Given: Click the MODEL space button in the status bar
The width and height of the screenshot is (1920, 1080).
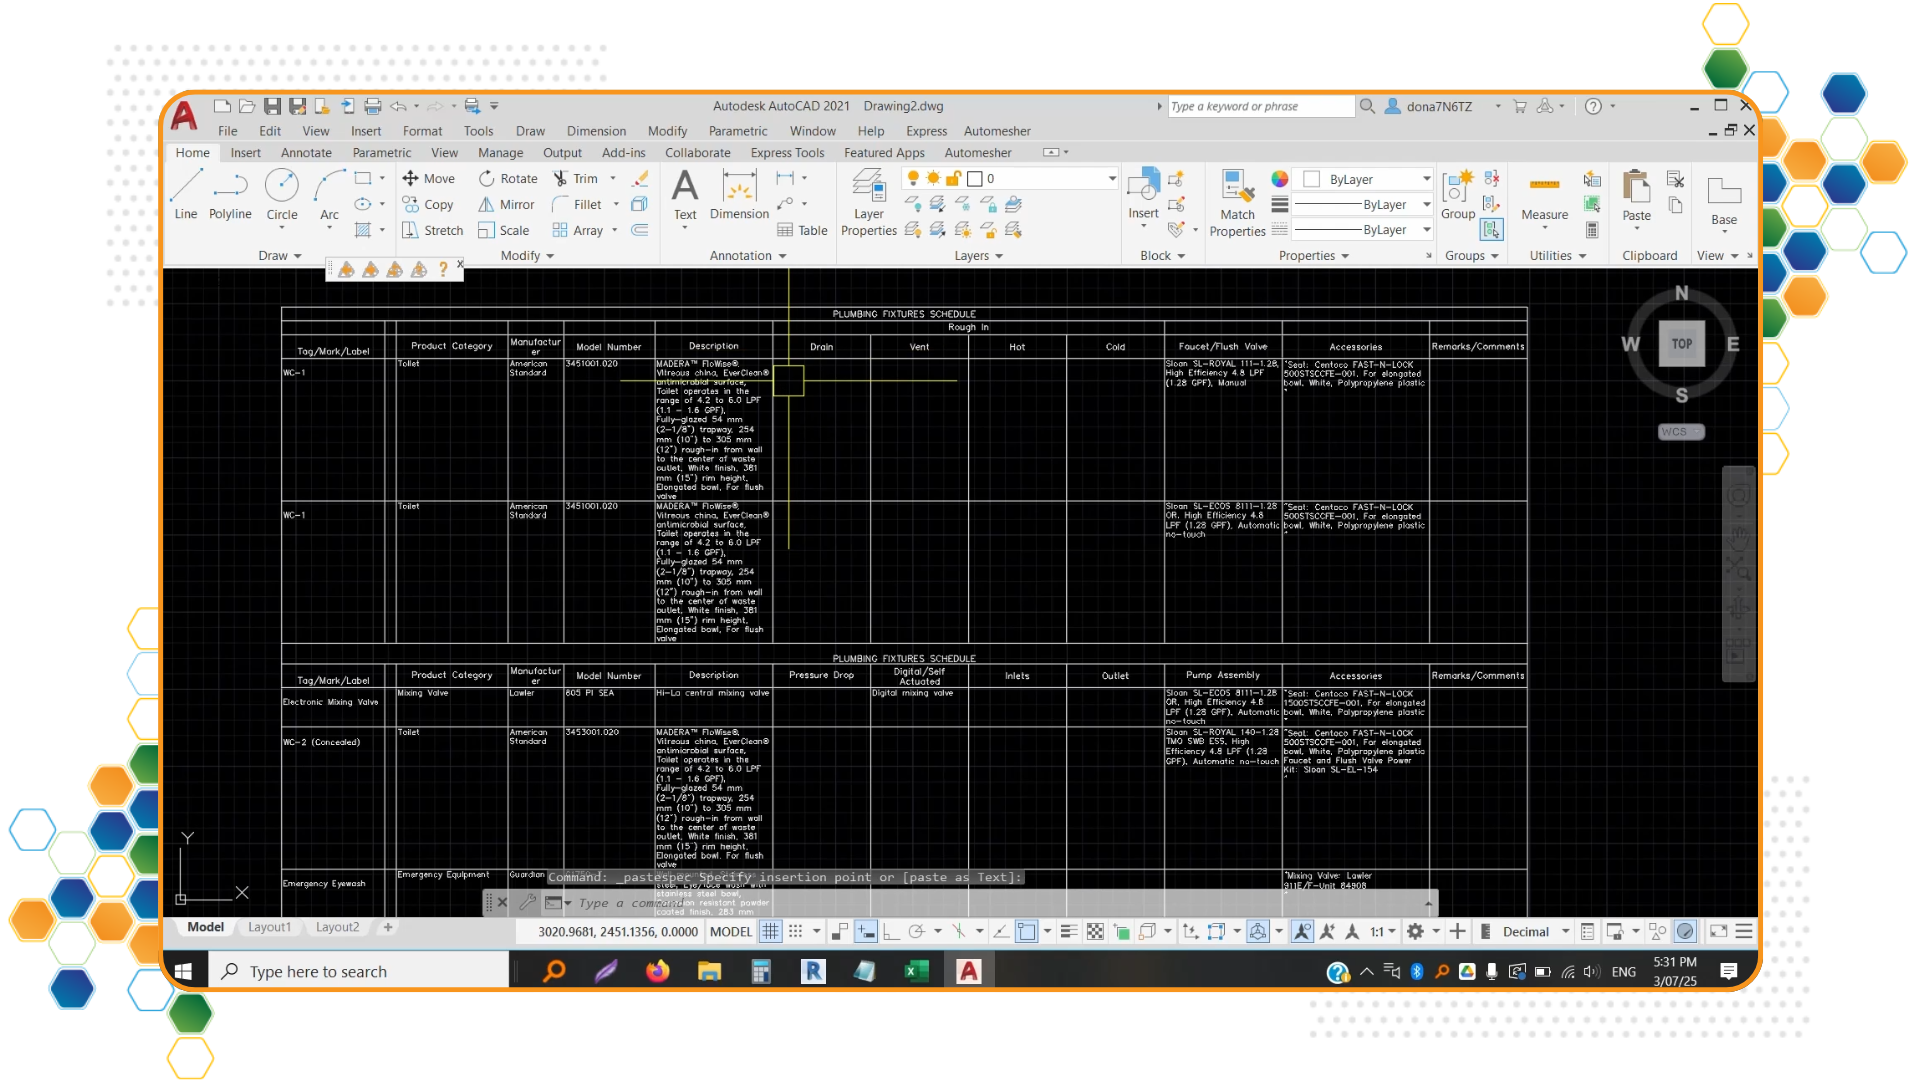Looking at the screenshot, I should click(730, 931).
